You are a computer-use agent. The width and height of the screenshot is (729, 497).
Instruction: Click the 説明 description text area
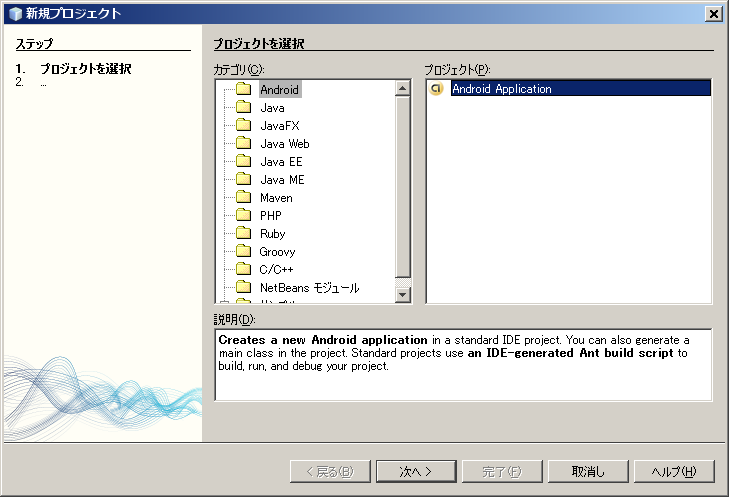pos(463,364)
